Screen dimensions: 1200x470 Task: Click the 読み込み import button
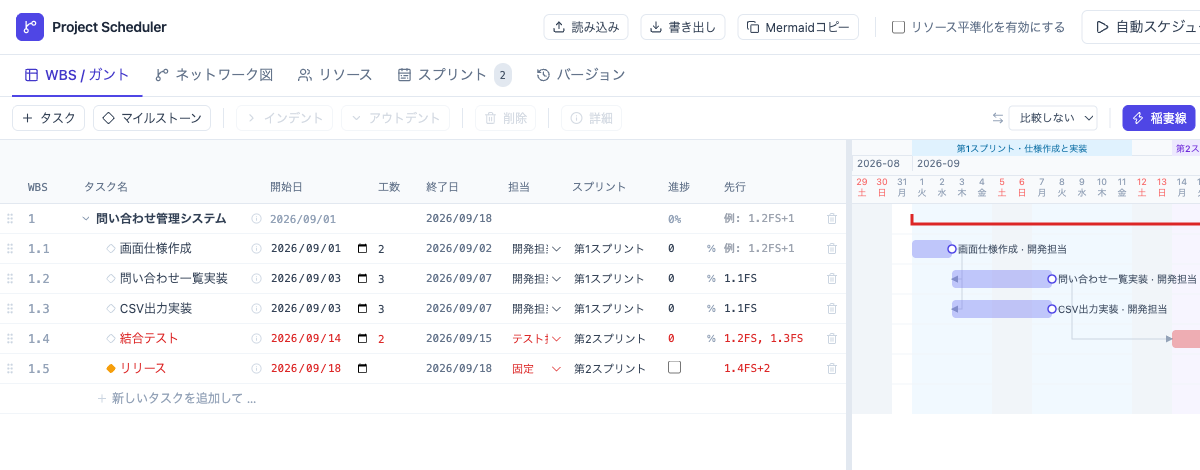click(x=586, y=27)
